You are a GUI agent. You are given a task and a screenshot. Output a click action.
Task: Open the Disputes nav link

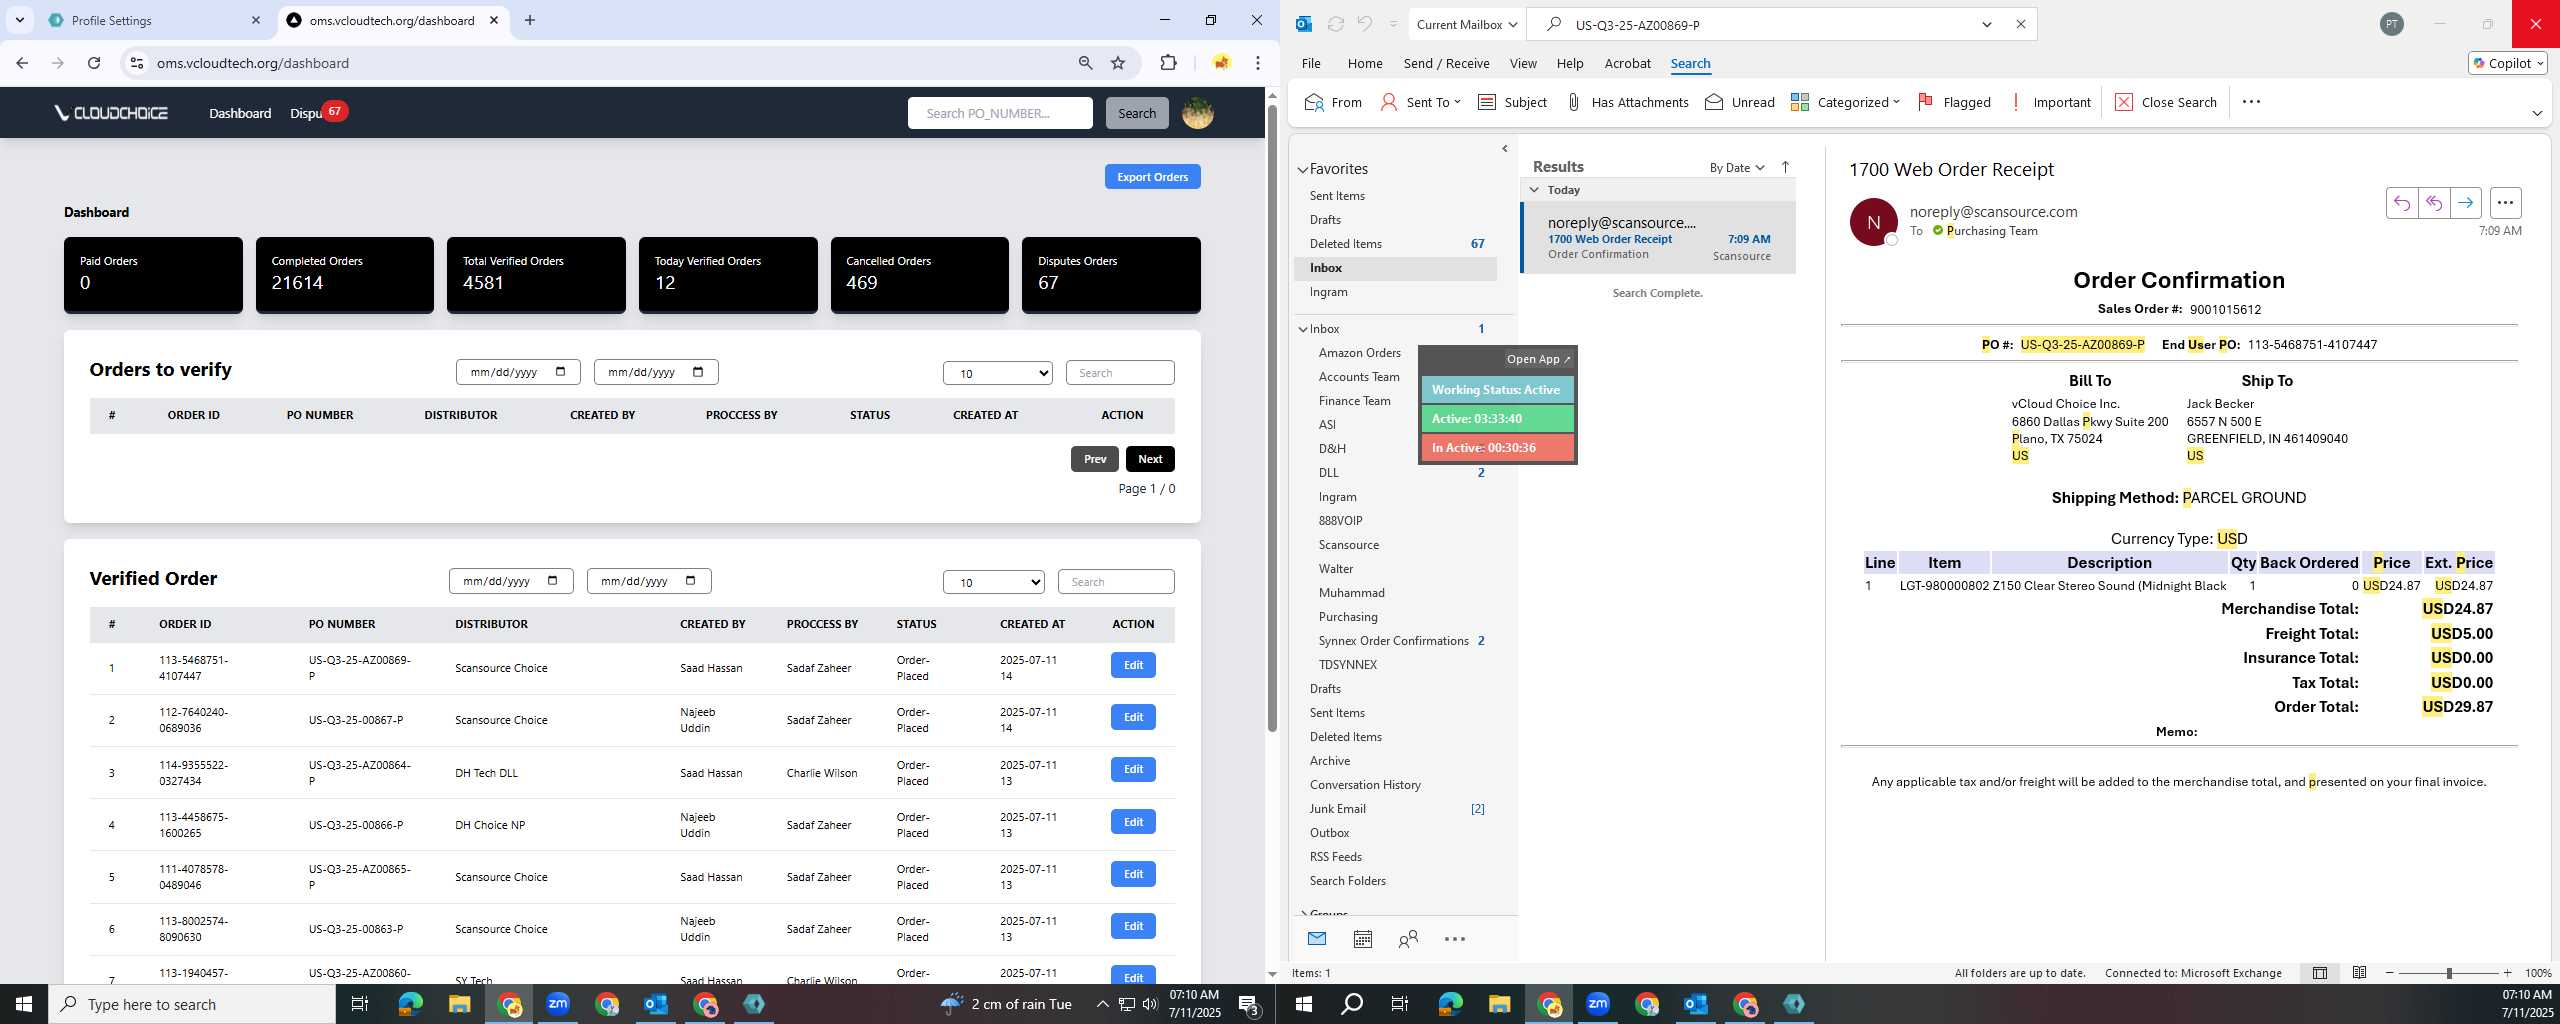coord(306,113)
